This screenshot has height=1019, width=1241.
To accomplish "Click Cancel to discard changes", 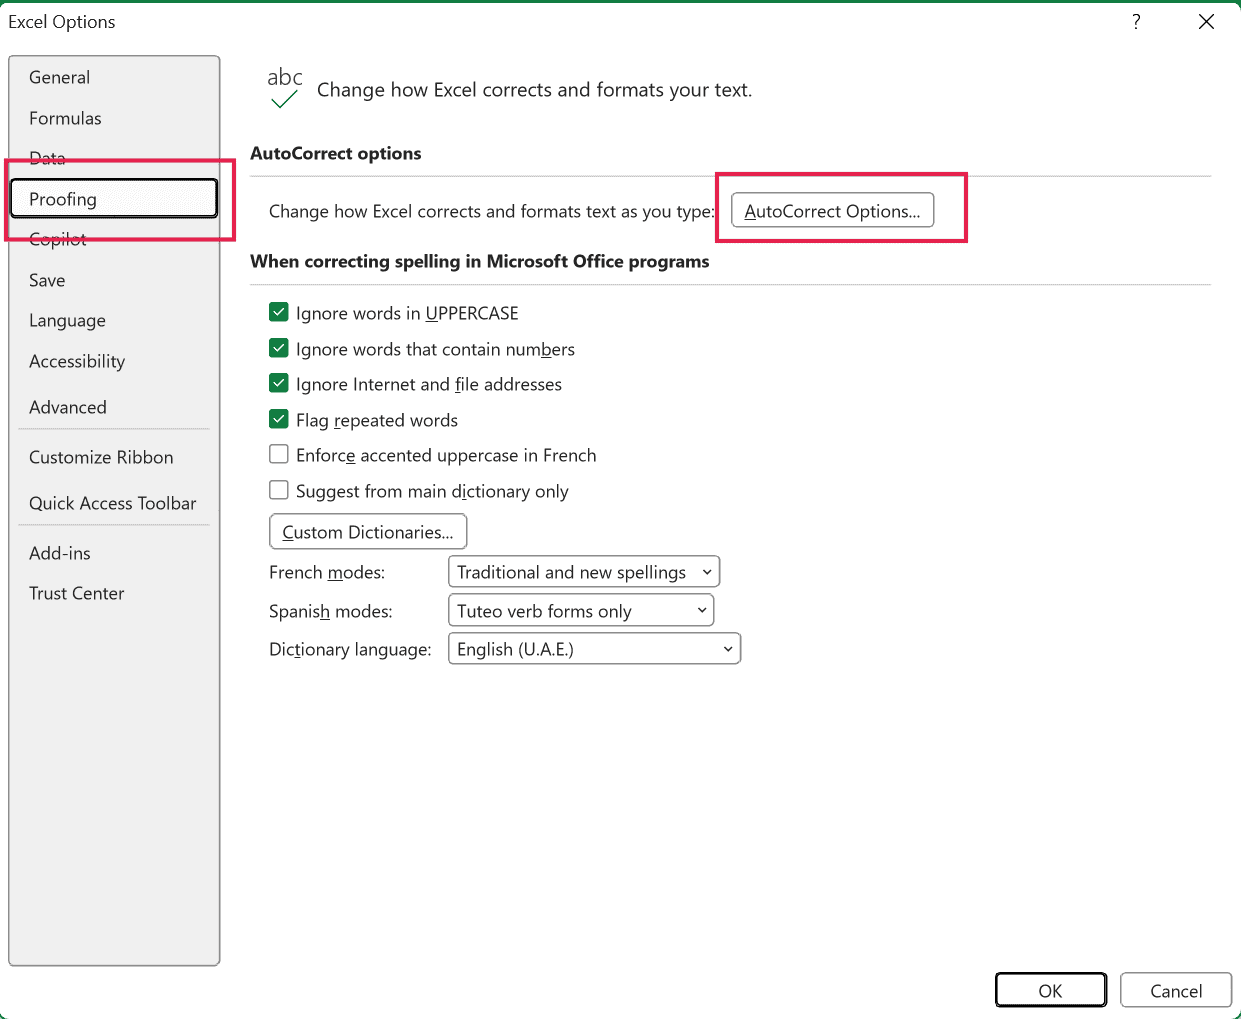I will pos(1176,990).
